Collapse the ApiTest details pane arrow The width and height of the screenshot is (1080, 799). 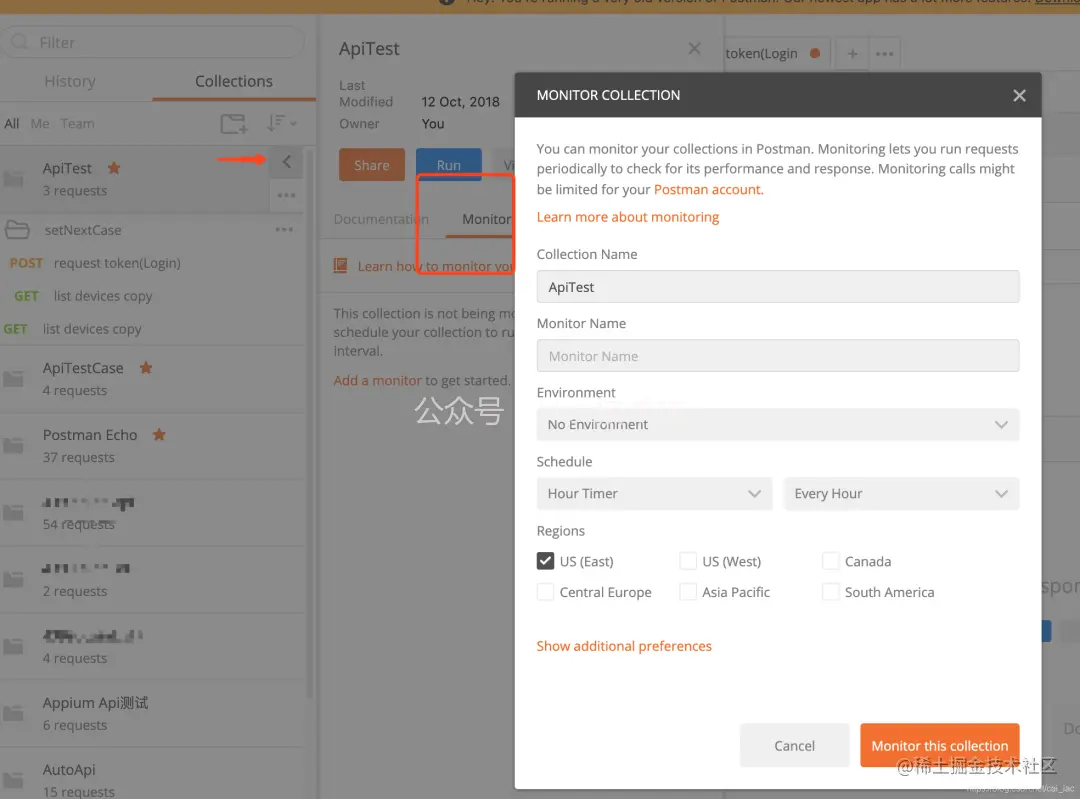[287, 162]
